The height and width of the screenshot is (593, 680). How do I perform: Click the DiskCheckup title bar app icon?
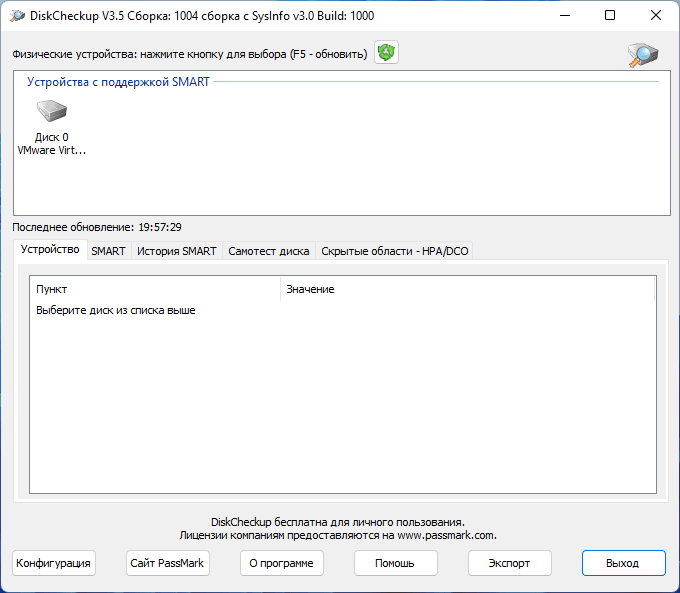pyautogui.click(x=17, y=16)
